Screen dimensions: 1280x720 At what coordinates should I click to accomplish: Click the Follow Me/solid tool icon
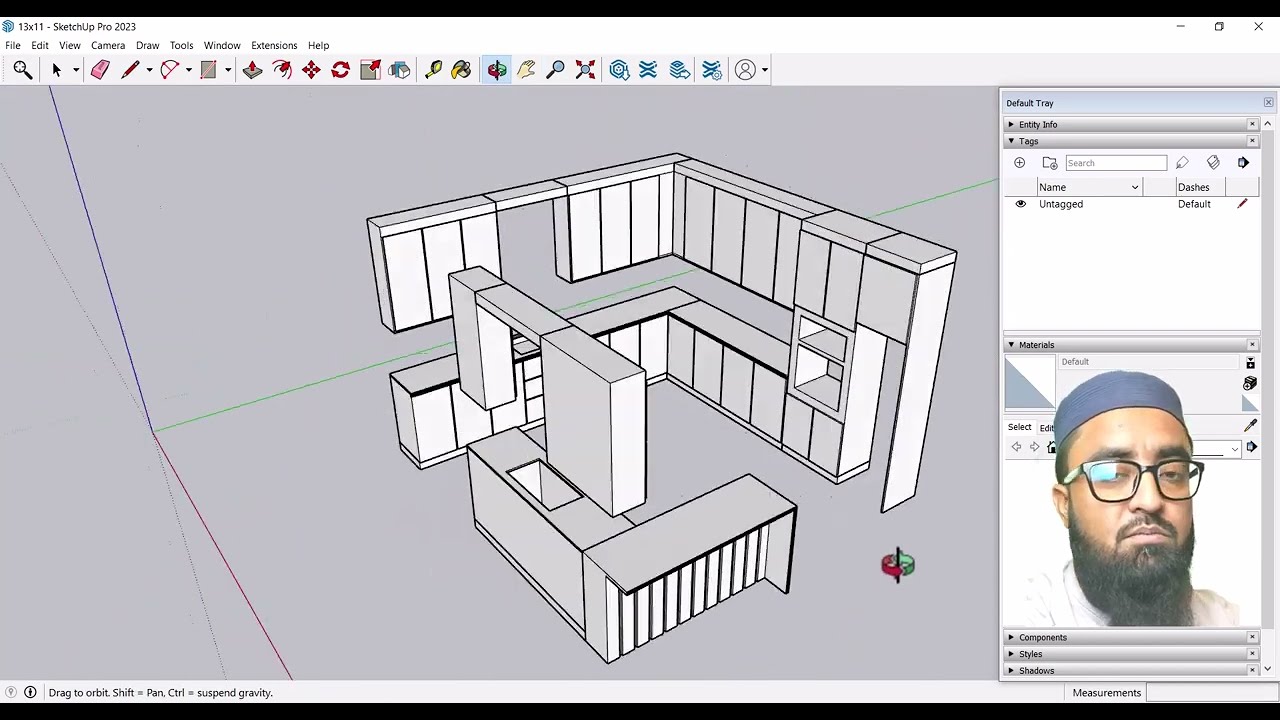click(x=399, y=69)
